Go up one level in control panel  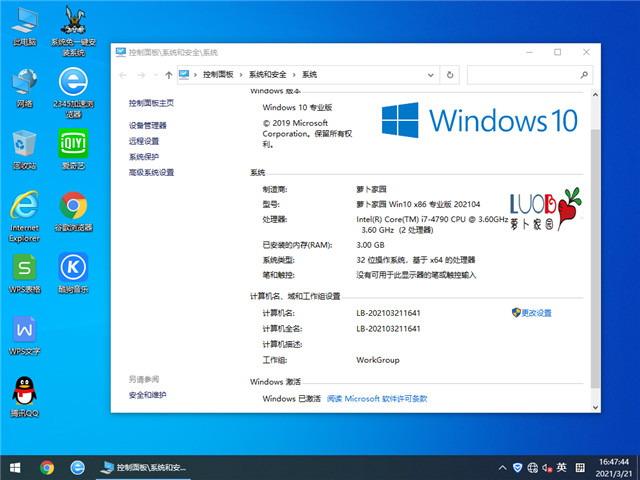point(169,75)
